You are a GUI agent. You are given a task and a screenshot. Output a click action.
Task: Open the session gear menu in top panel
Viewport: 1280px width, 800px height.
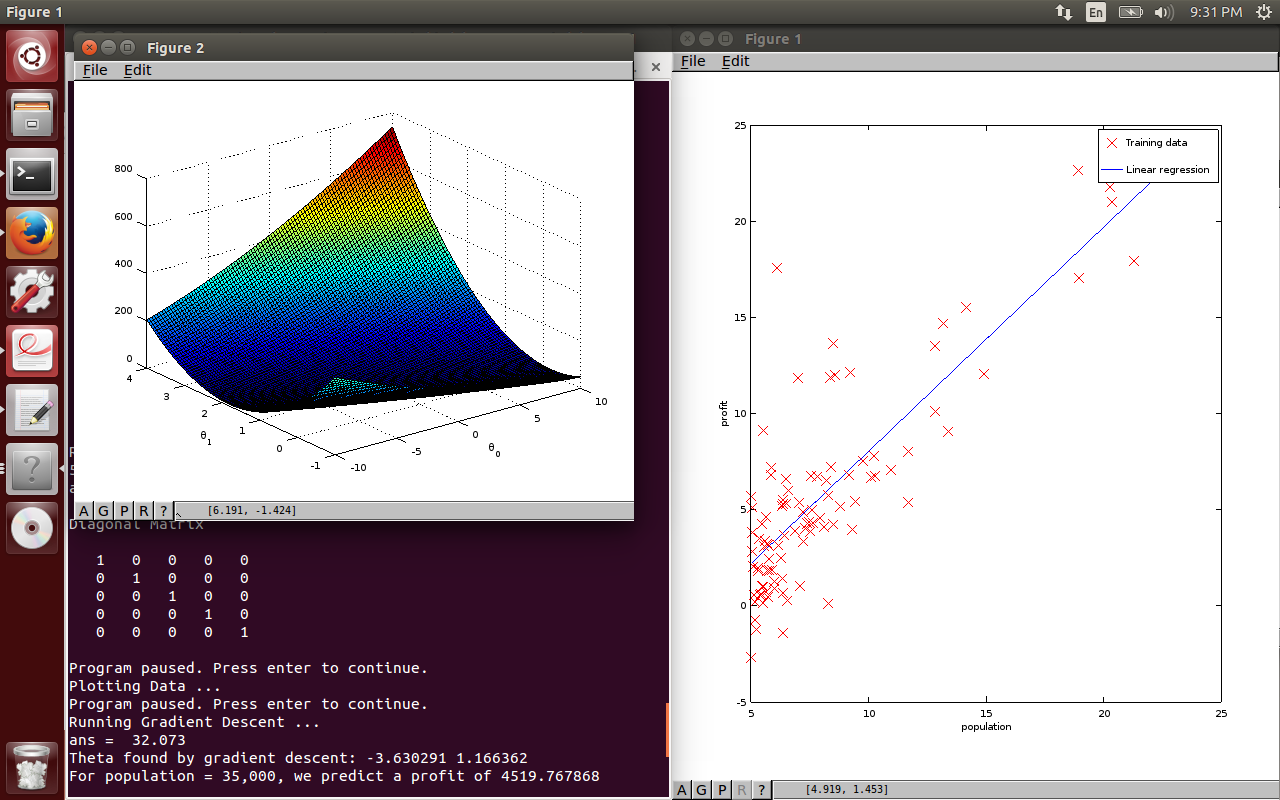click(1260, 12)
